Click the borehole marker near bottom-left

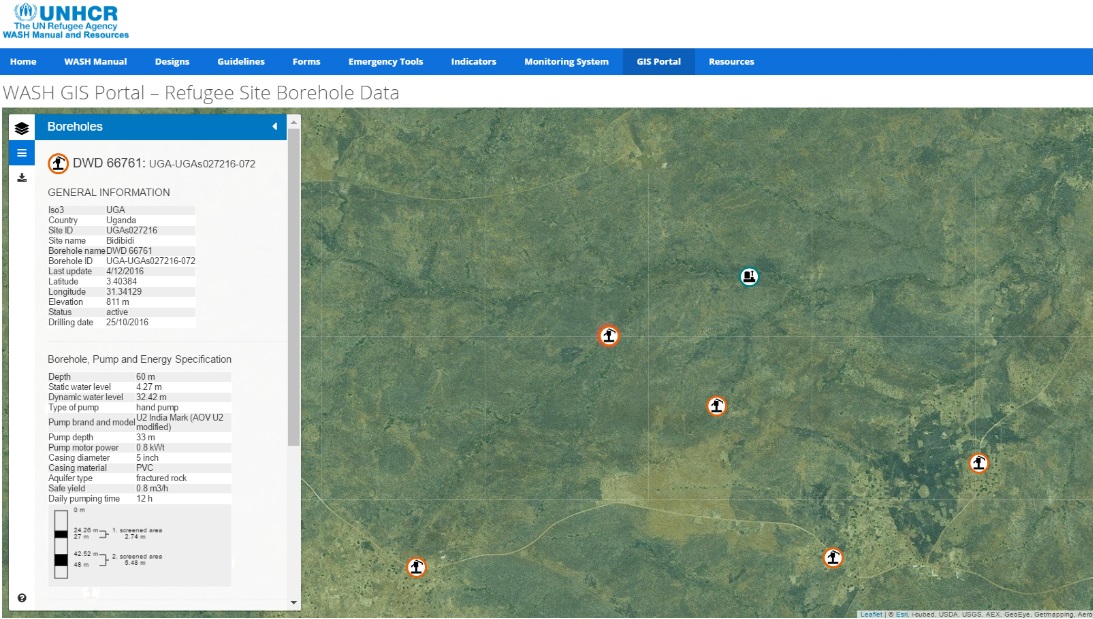416,566
